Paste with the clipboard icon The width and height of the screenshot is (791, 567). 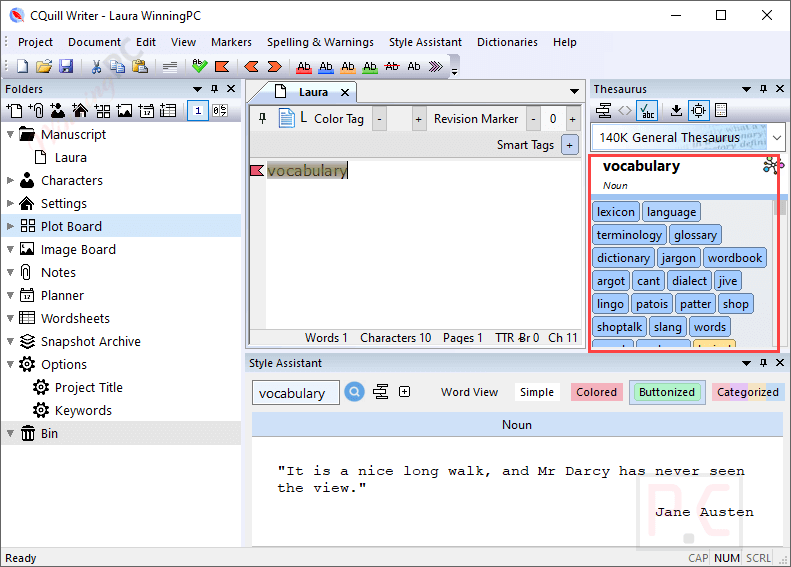[140, 66]
